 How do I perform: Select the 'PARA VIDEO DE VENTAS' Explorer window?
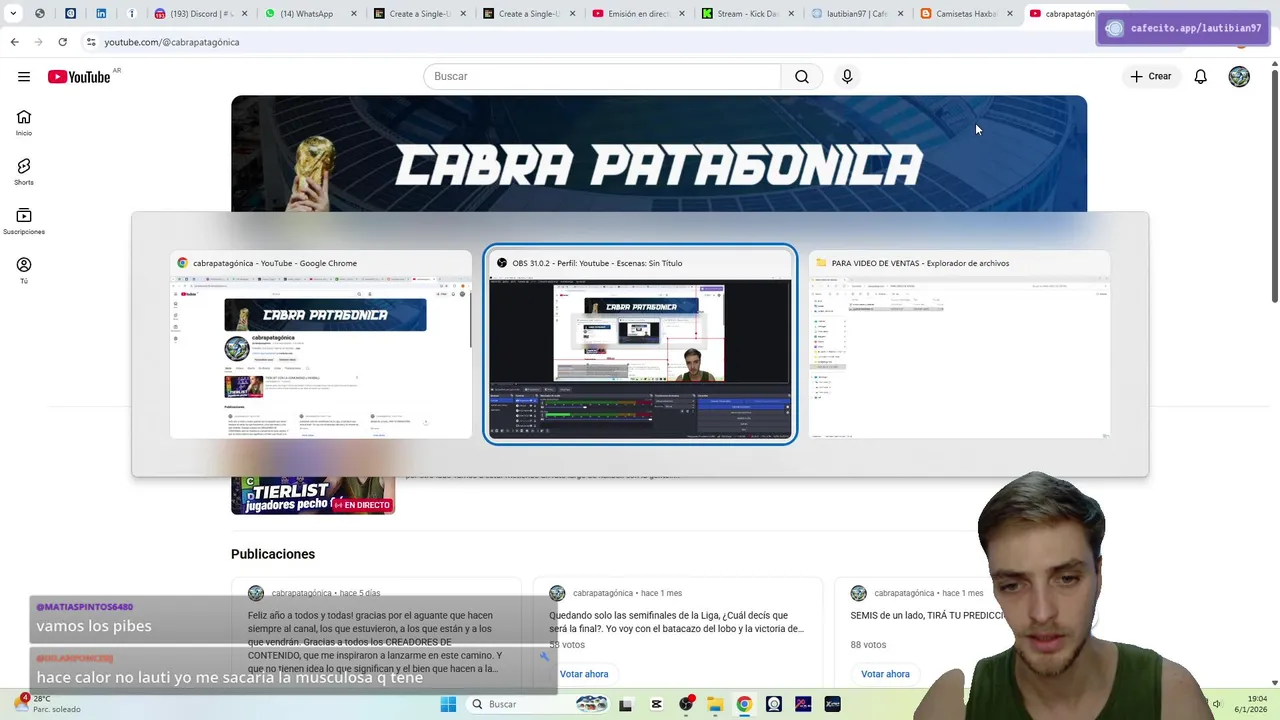tap(960, 345)
